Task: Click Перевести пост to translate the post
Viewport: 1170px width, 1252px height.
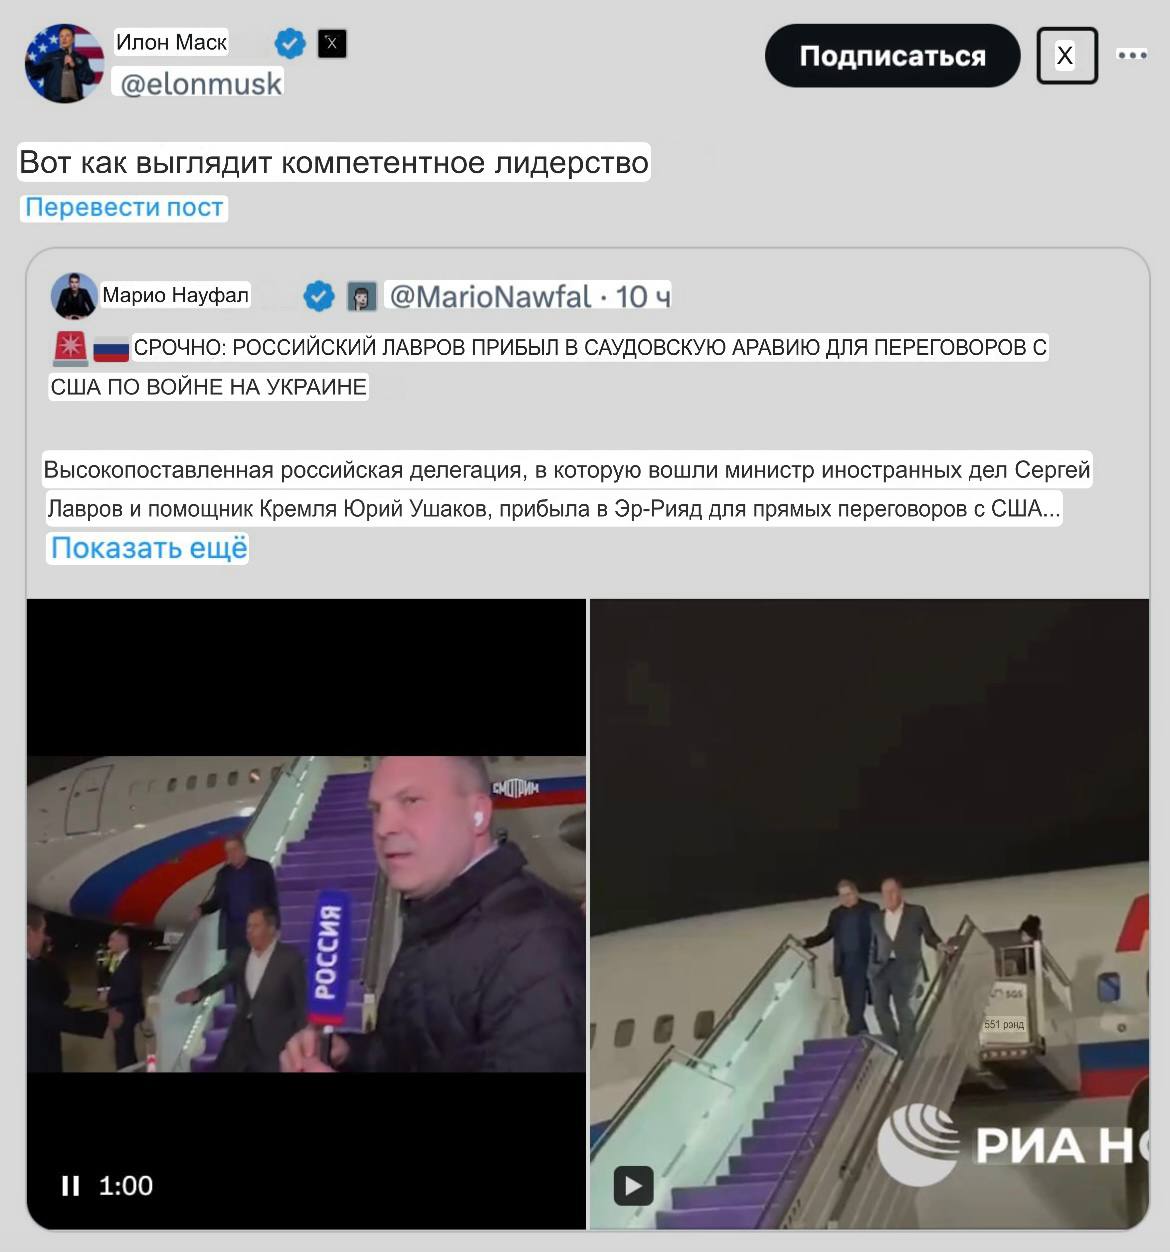Action: coord(124,207)
